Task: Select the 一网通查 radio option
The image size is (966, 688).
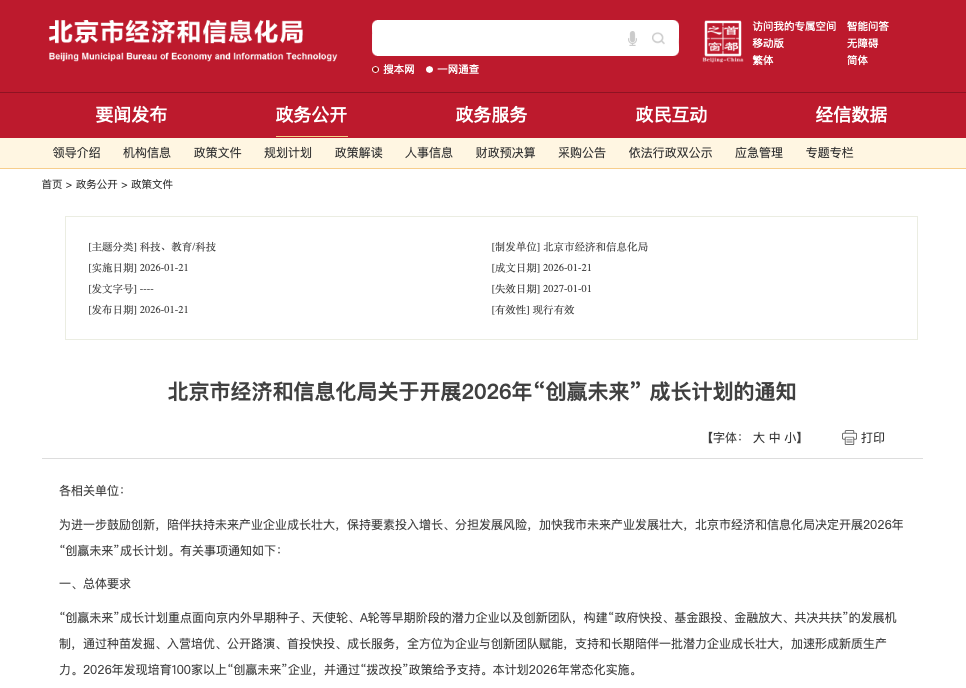Action: (x=430, y=69)
